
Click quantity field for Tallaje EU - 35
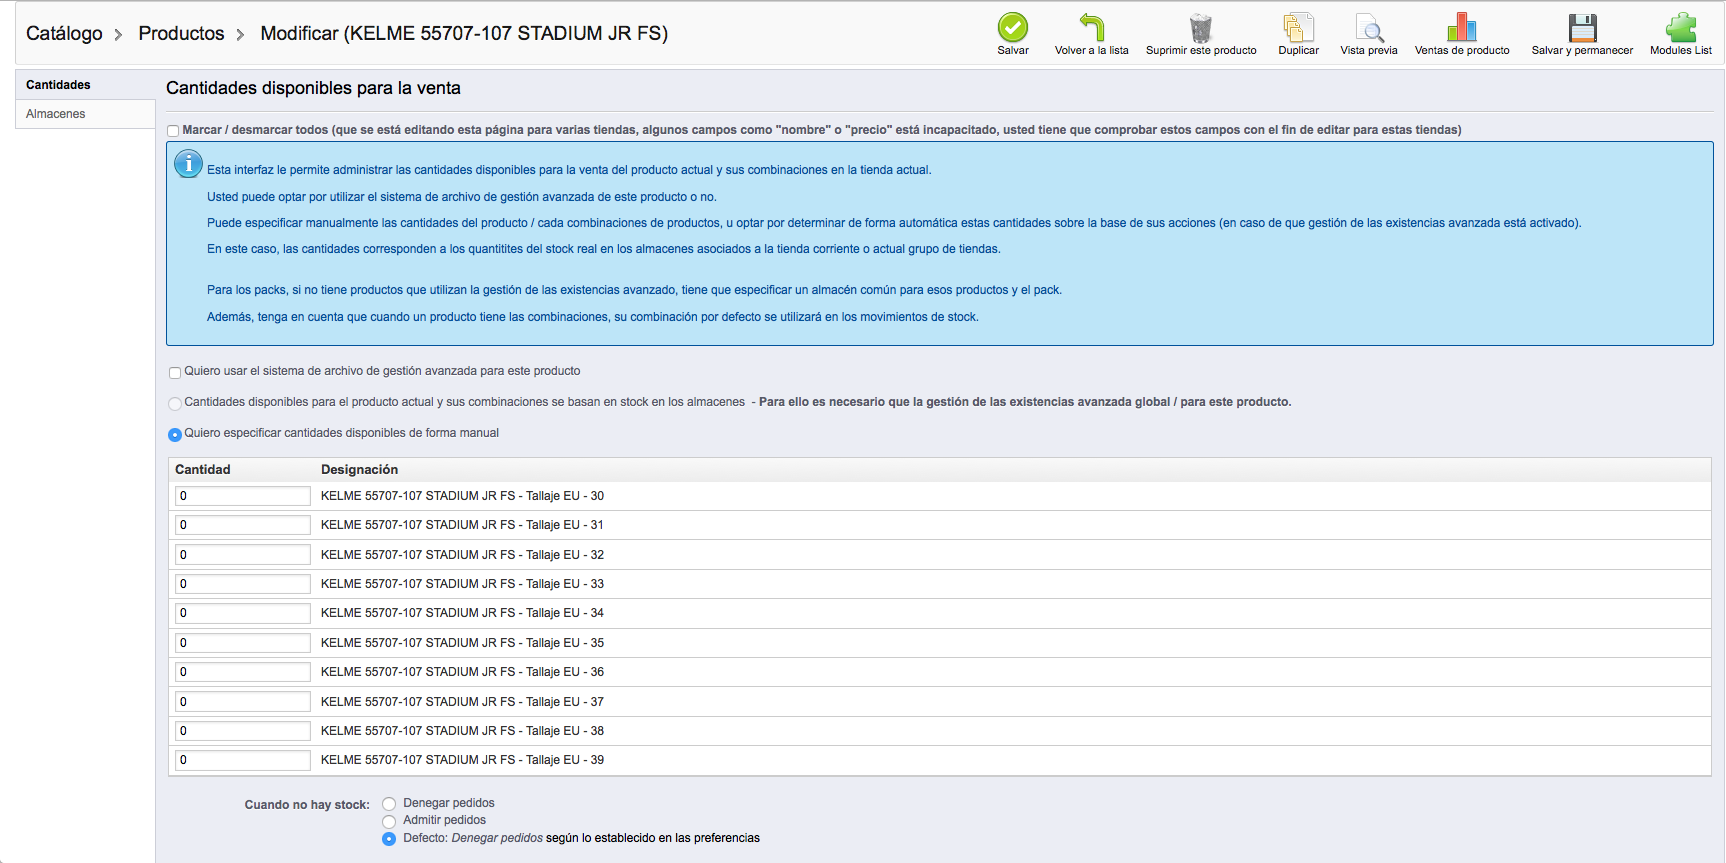click(x=243, y=643)
